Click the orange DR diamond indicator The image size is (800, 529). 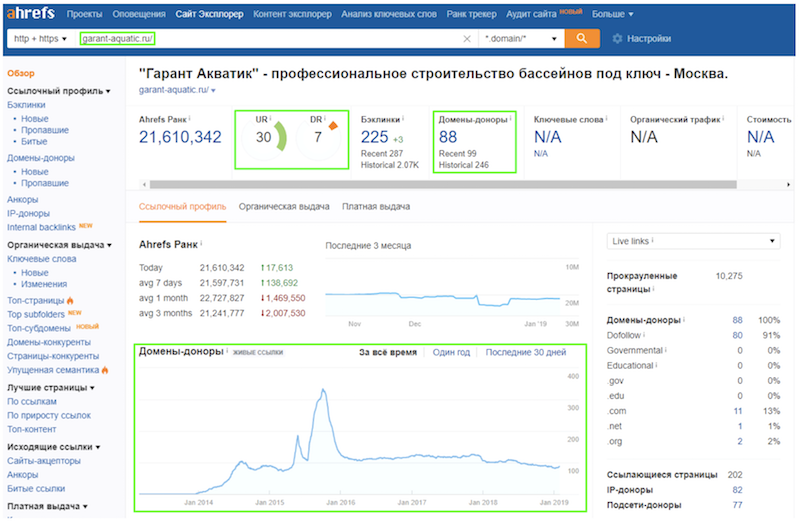point(333,125)
